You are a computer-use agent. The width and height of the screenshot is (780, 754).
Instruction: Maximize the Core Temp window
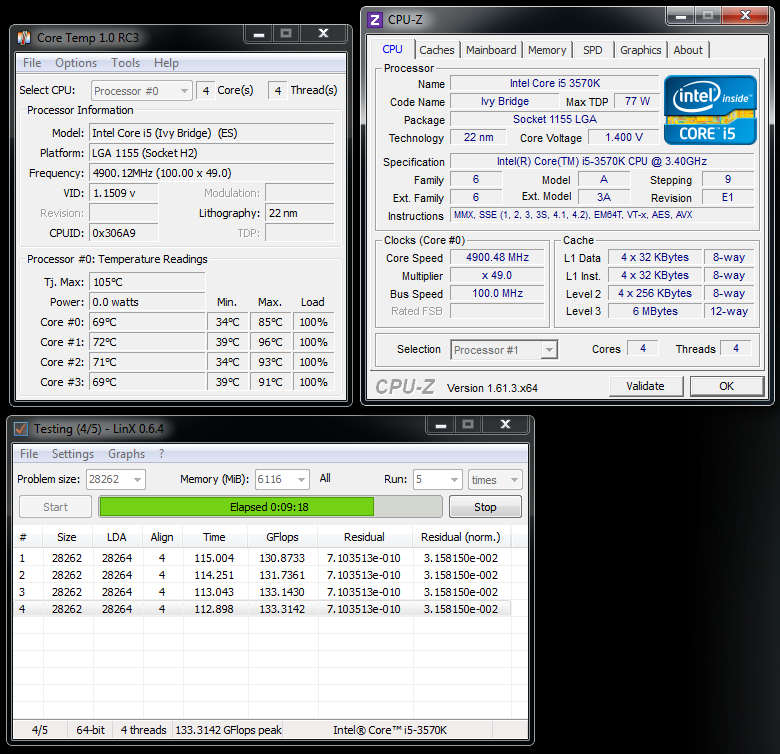tap(286, 34)
